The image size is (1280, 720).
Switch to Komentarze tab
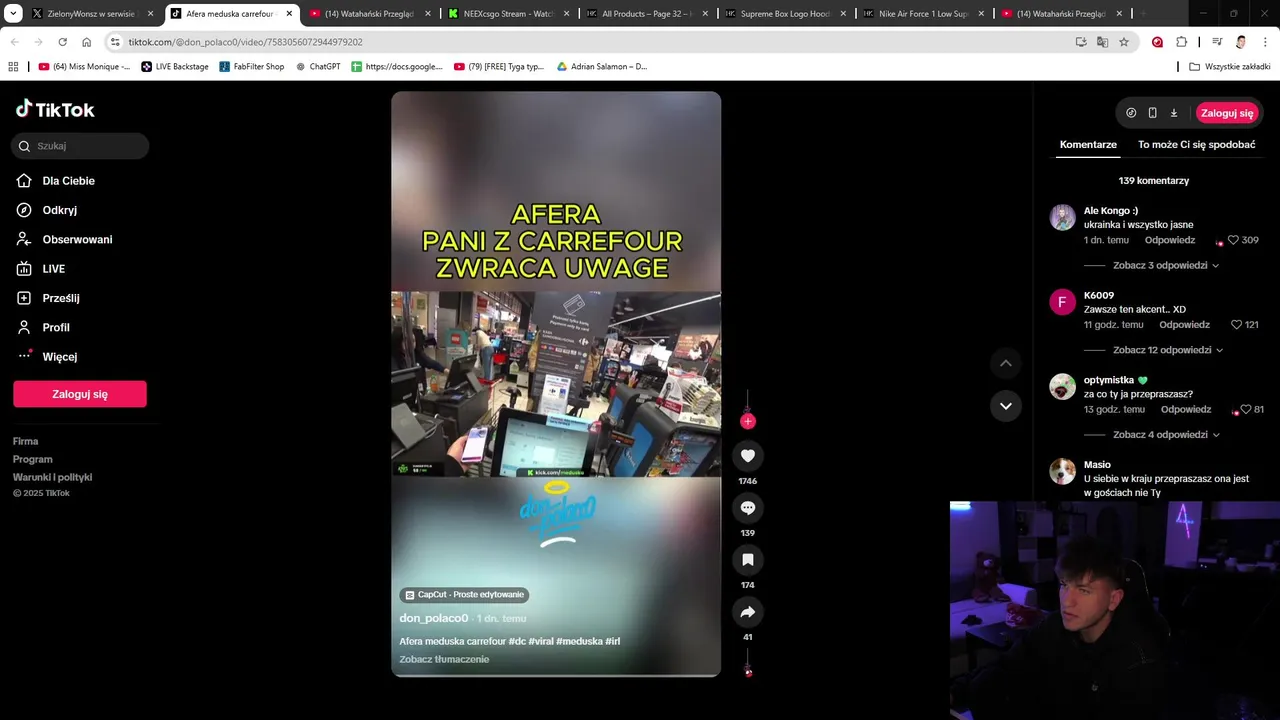(x=1088, y=145)
